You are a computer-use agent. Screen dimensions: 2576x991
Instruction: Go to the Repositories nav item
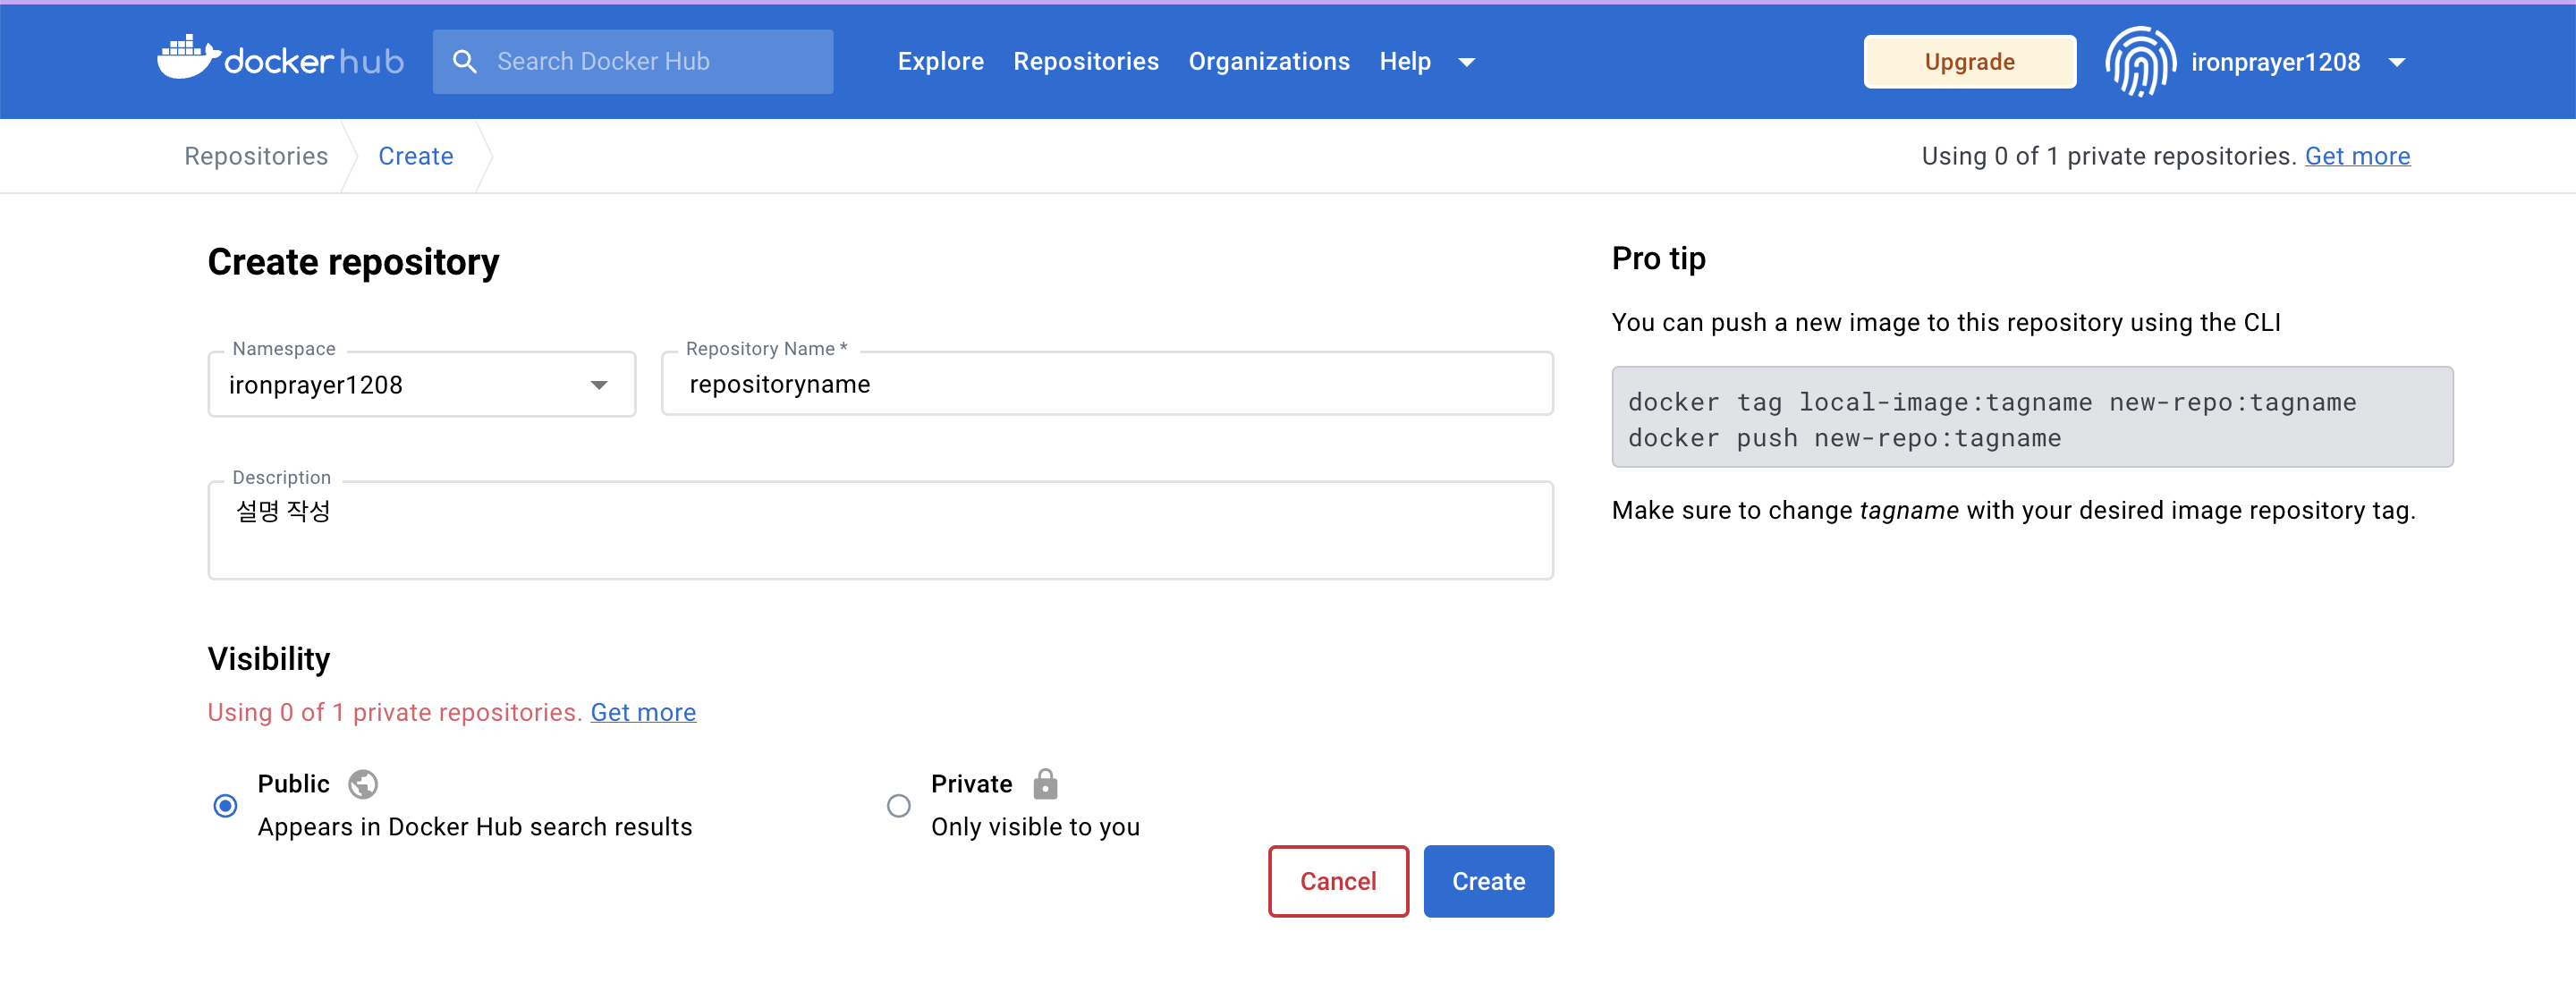1085,62
